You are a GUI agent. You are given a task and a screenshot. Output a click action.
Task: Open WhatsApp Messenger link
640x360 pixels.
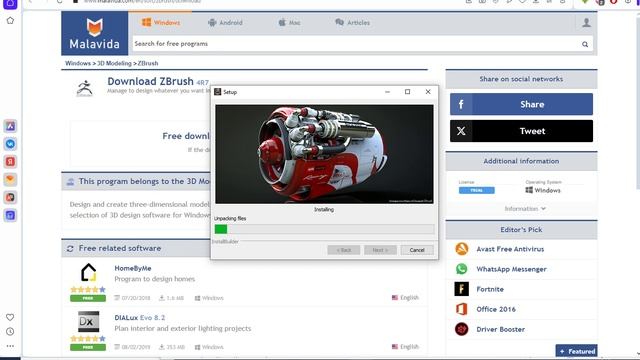point(511,269)
